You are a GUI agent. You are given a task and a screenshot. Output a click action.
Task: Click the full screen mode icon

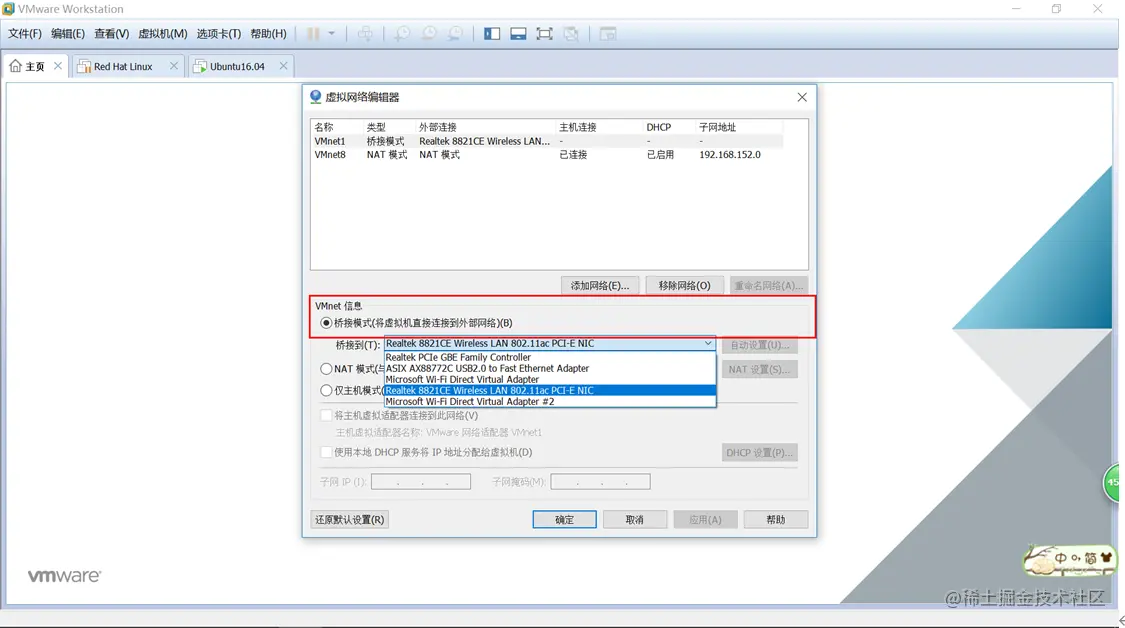pyautogui.click(x=545, y=34)
